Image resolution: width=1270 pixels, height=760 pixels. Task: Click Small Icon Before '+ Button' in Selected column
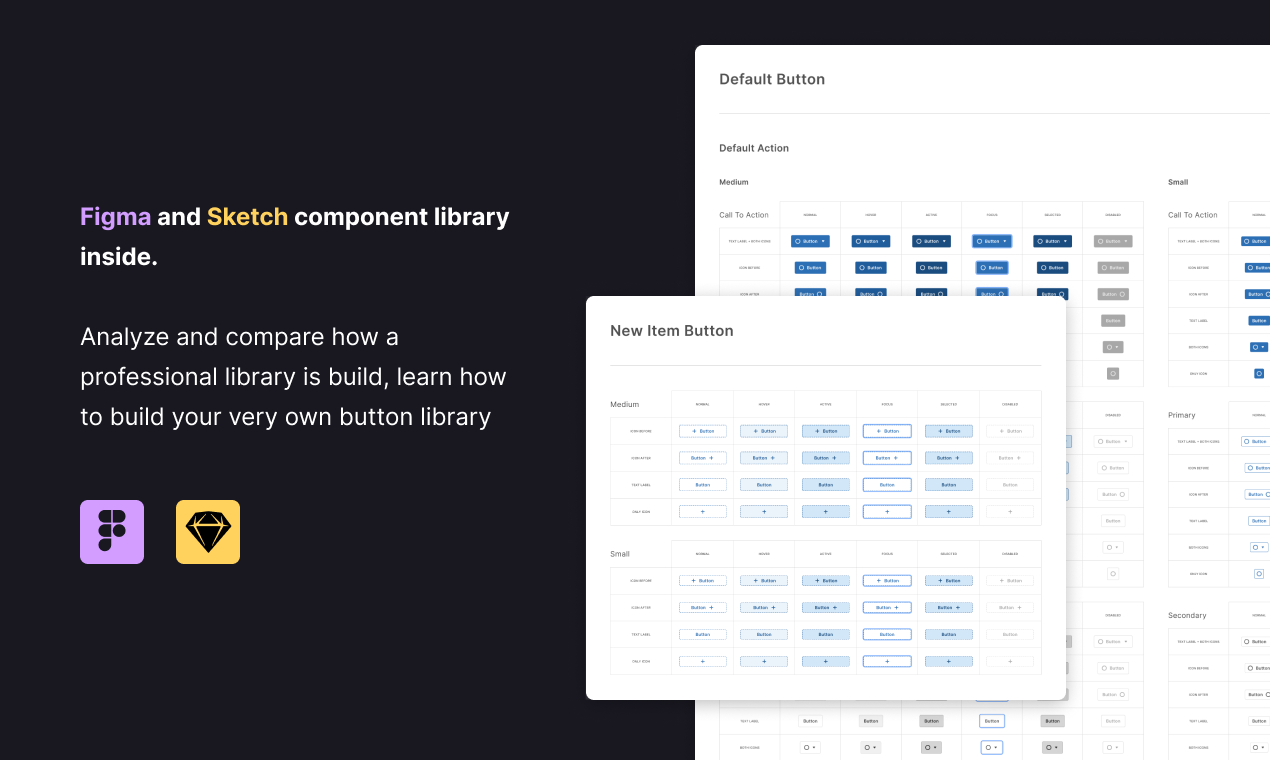coord(949,580)
